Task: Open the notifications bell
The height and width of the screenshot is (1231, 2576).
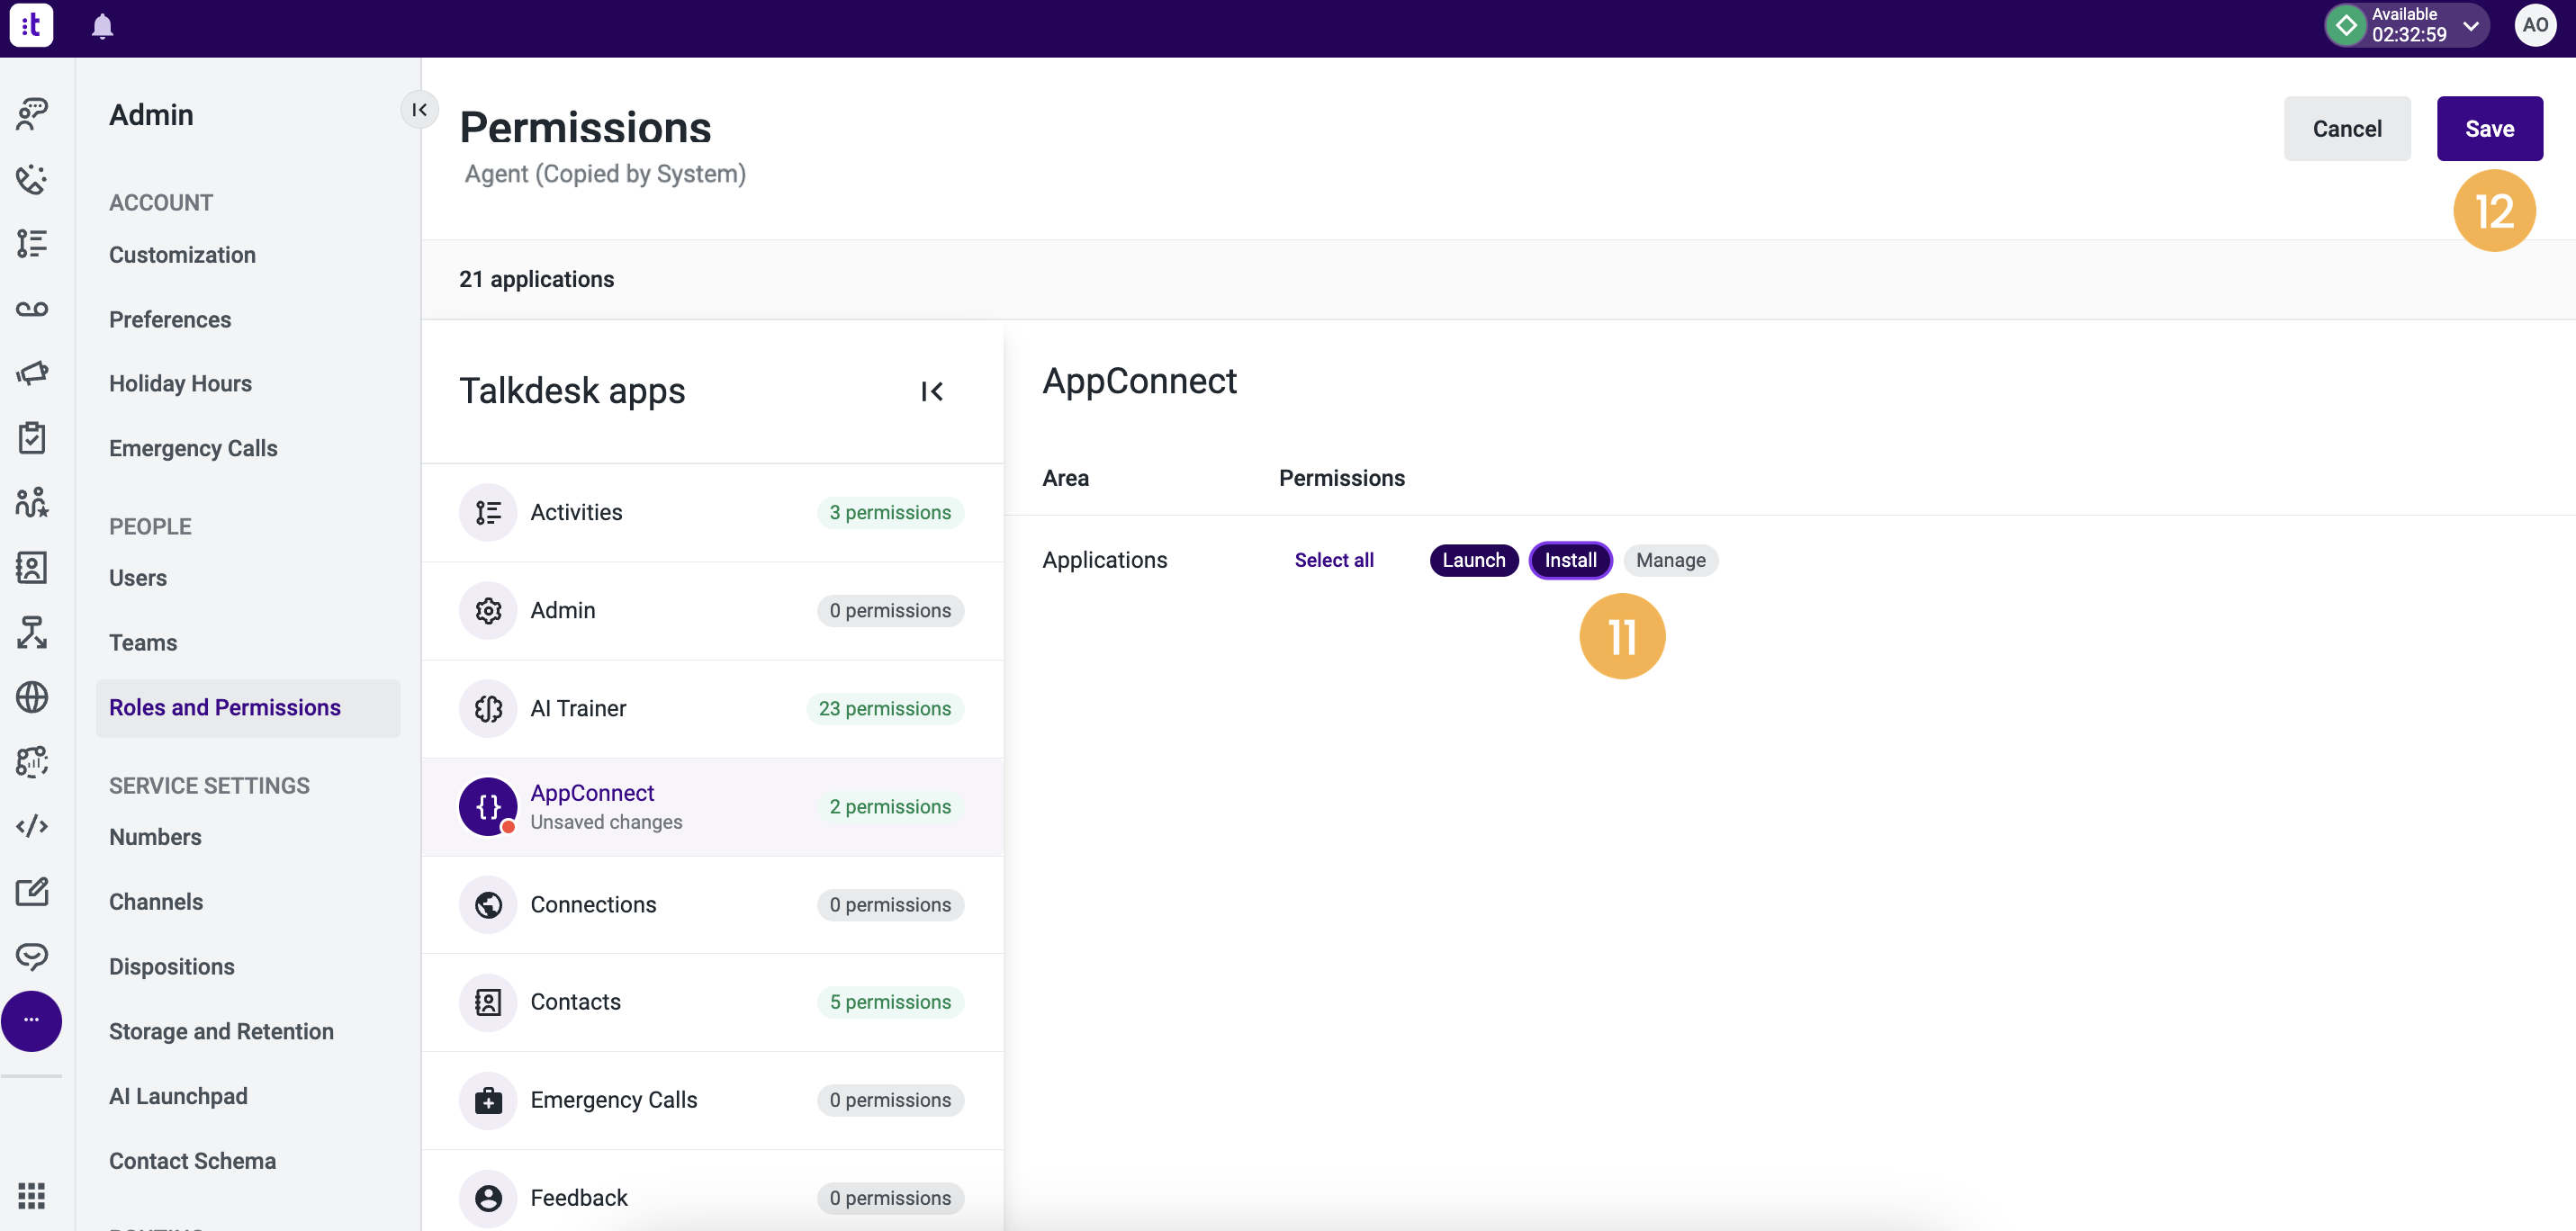Action: [102, 26]
